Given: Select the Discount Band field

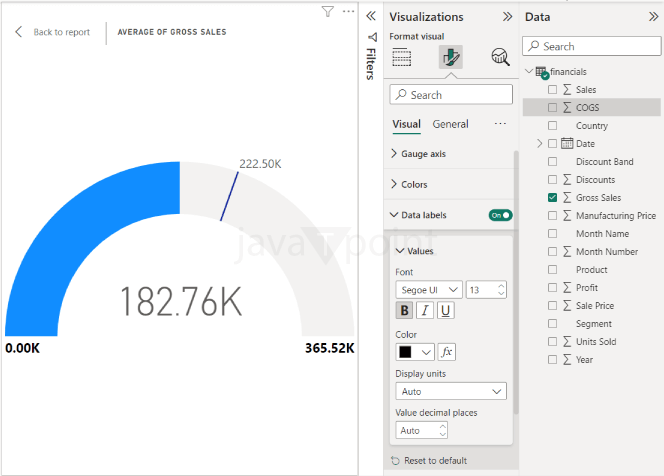Looking at the screenshot, I should point(604,162).
